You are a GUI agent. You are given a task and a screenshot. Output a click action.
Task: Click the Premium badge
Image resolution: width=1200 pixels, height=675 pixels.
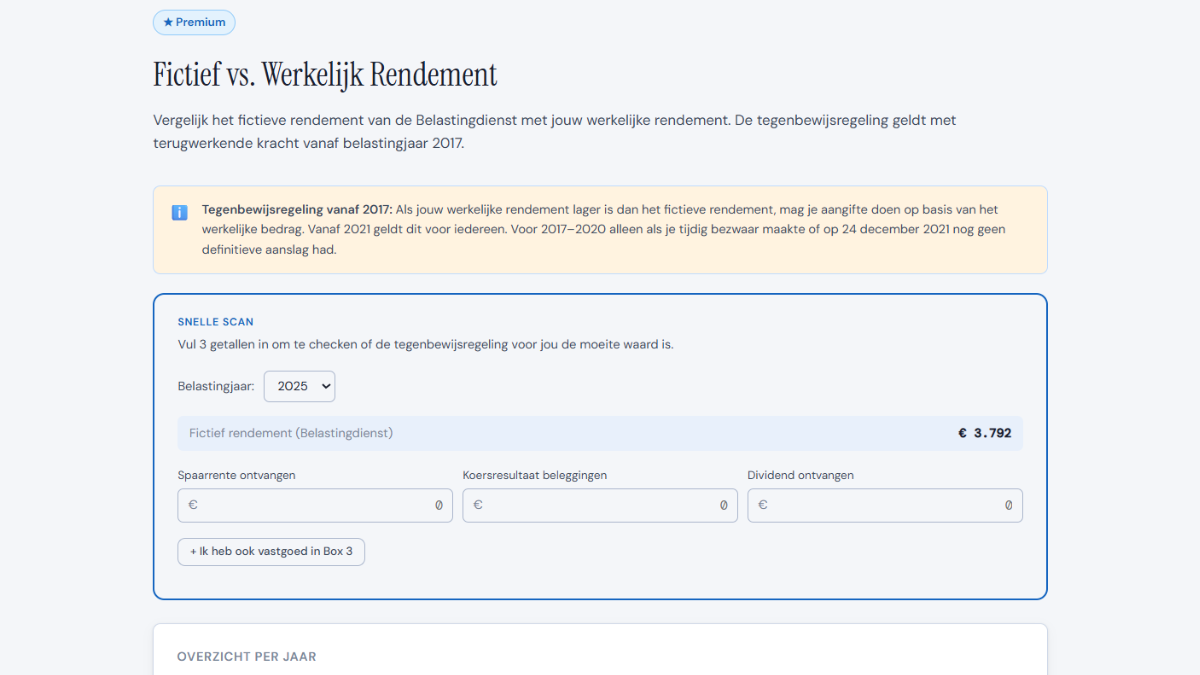pyautogui.click(x=193, y=22)
